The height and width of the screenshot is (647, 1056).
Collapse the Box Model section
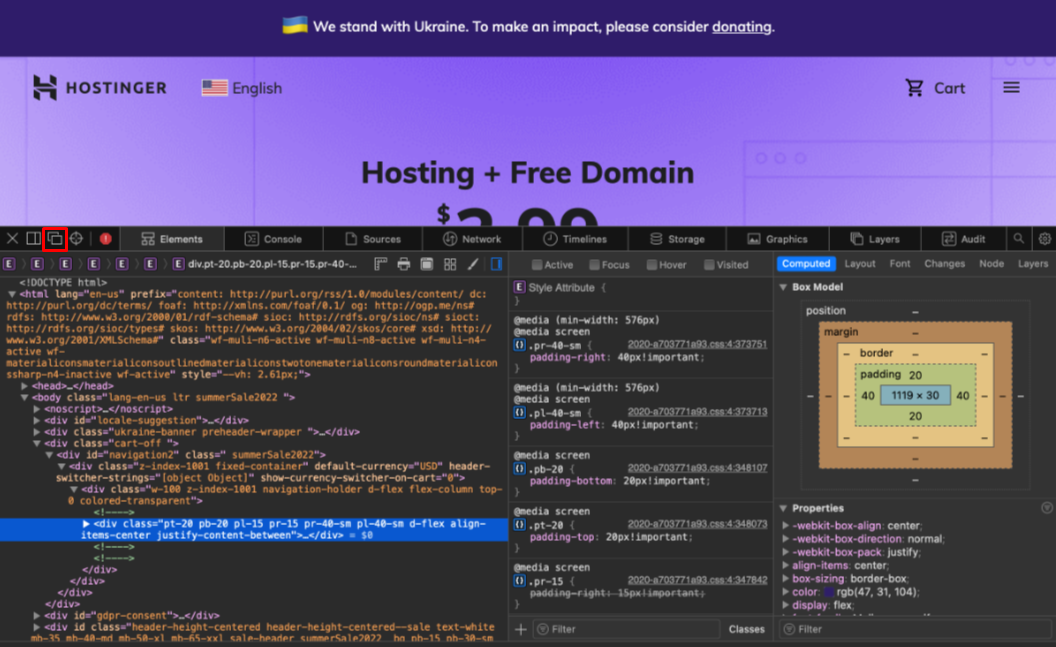(784, 286)
